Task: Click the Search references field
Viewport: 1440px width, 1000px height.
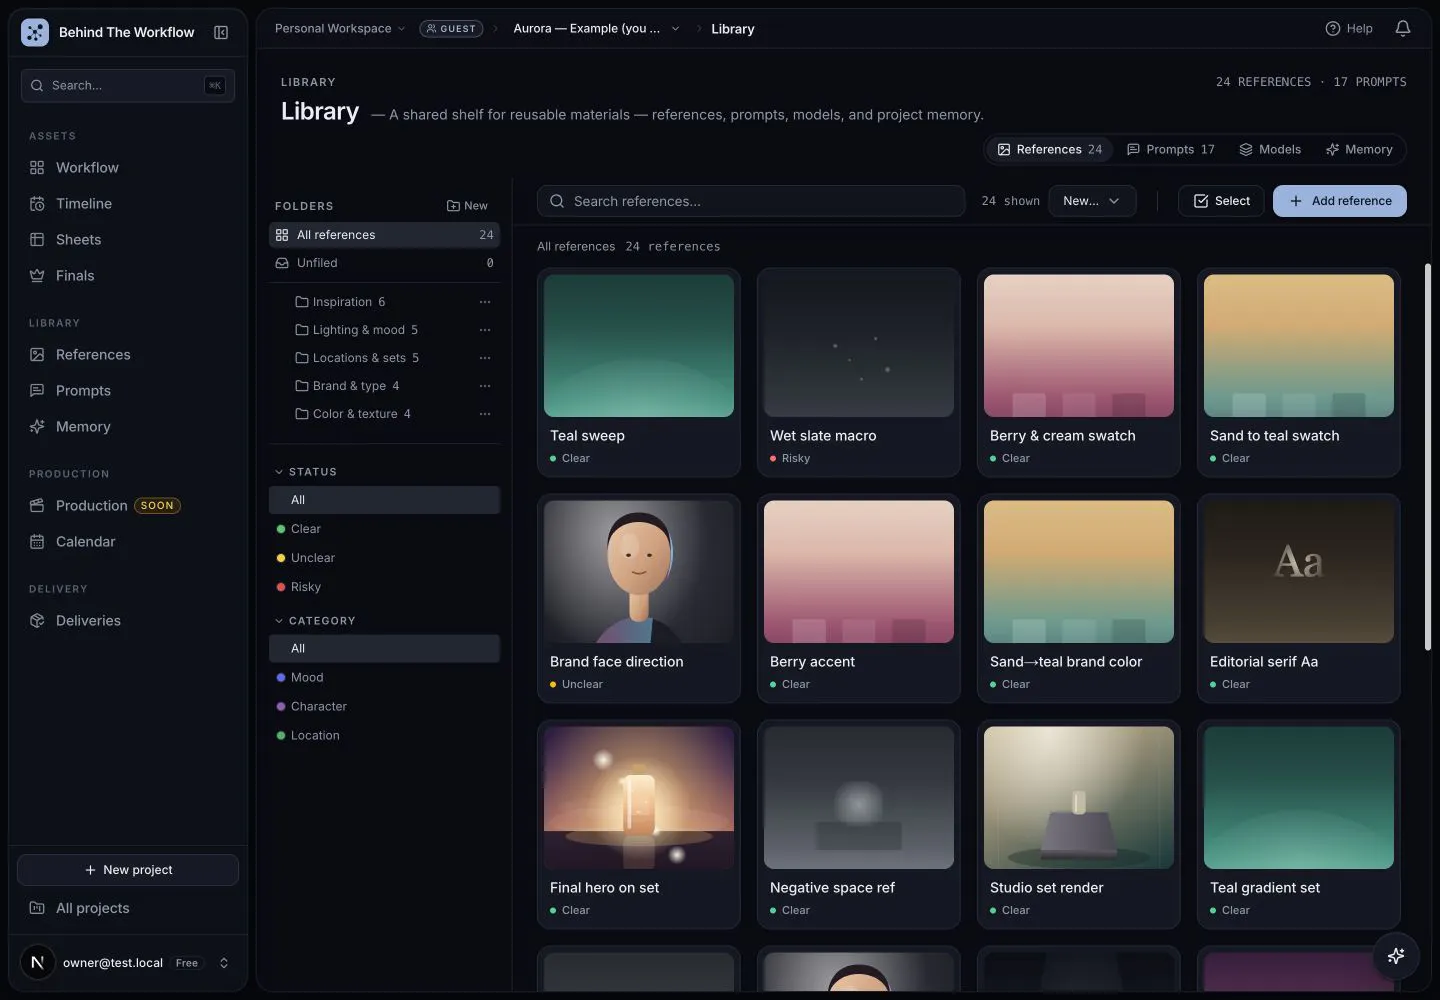Action: tap(751, 201)
